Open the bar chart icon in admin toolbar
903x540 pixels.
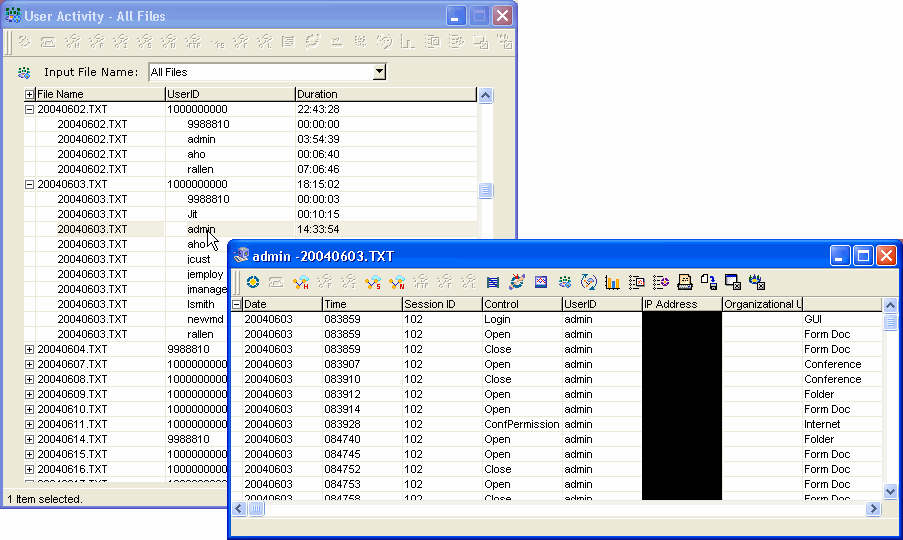click(x=612, y=282)
